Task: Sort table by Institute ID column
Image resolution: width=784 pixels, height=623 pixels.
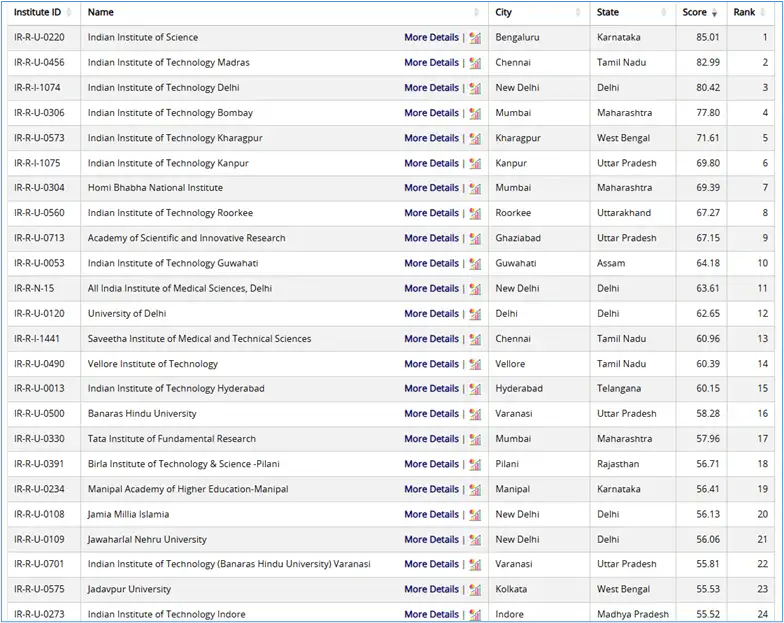Action: point(70,12)
